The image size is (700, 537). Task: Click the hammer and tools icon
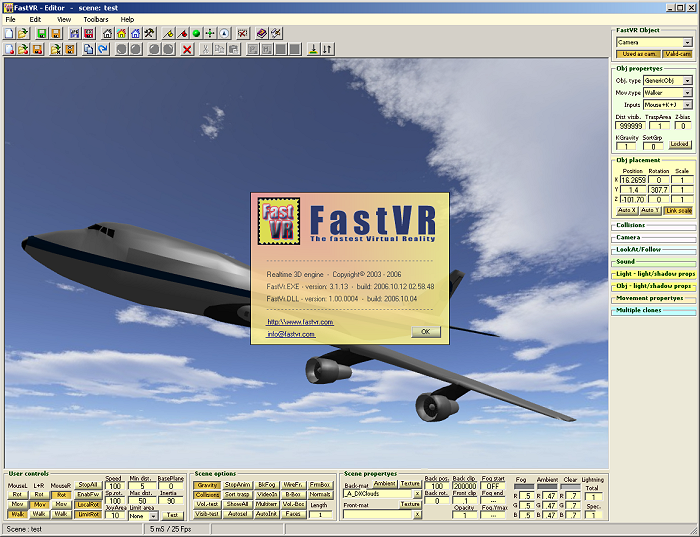pyautogui.click(x=150, y=33)
